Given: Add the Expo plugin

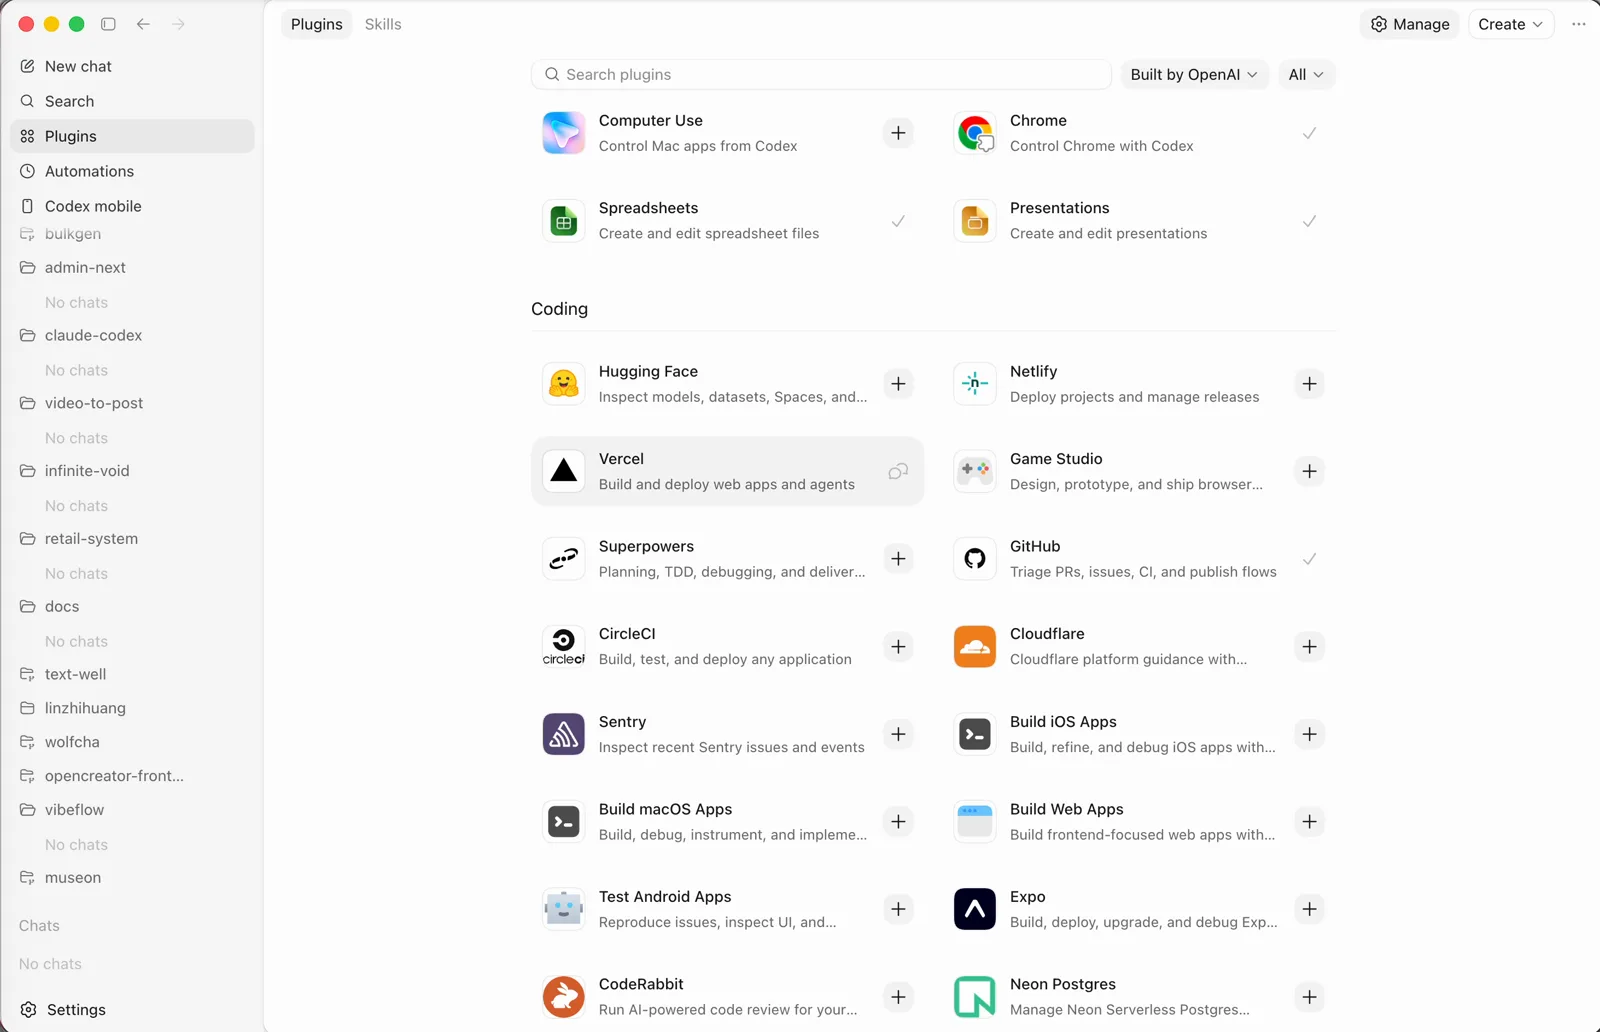Looking at the screenshot, I should [x=1310, y=909].
